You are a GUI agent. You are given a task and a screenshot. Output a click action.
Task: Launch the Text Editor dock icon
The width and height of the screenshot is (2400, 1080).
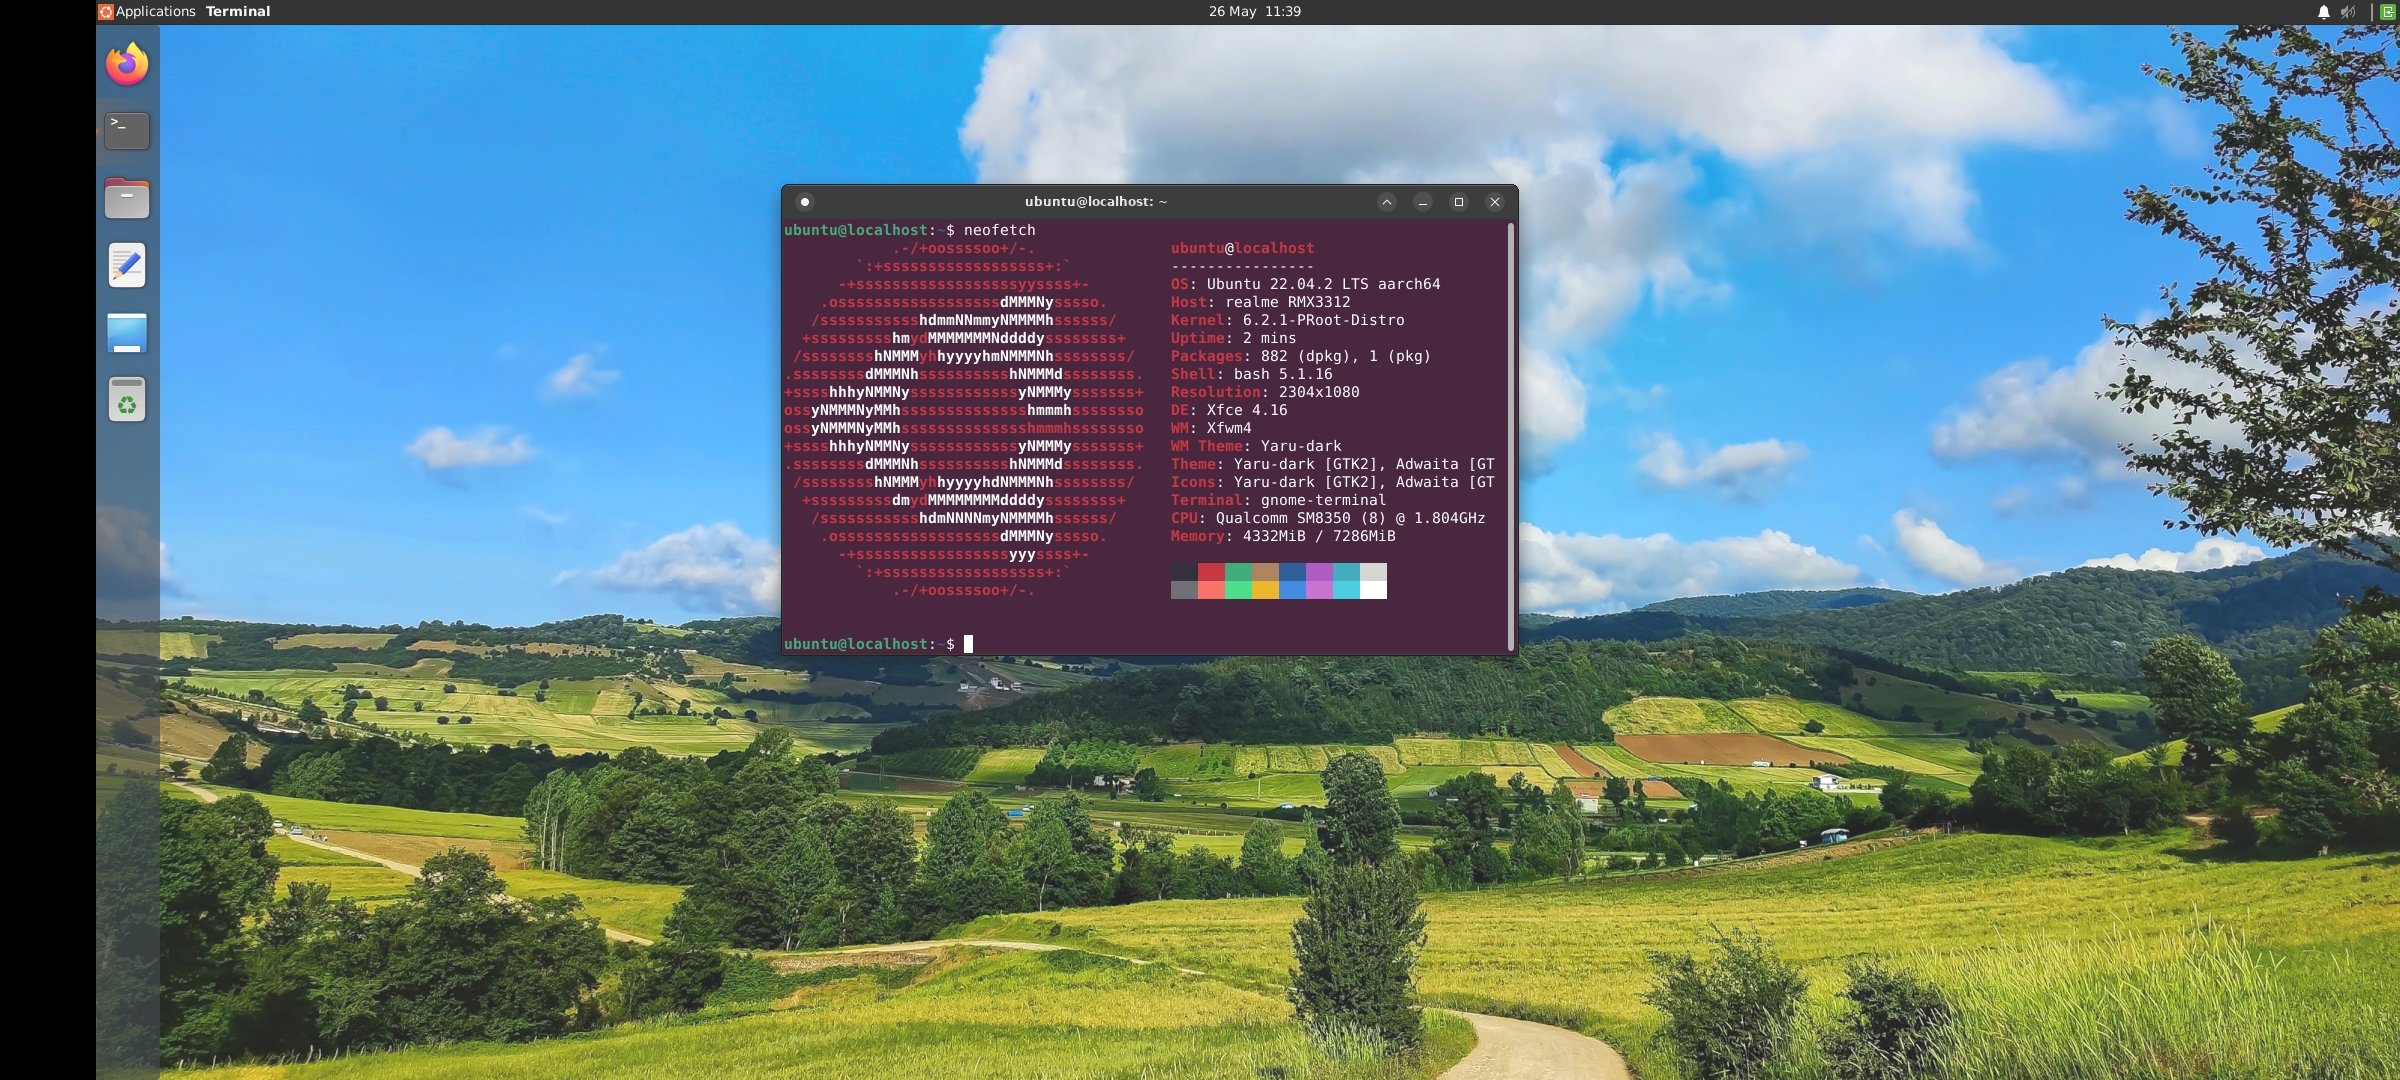(127, 265)
